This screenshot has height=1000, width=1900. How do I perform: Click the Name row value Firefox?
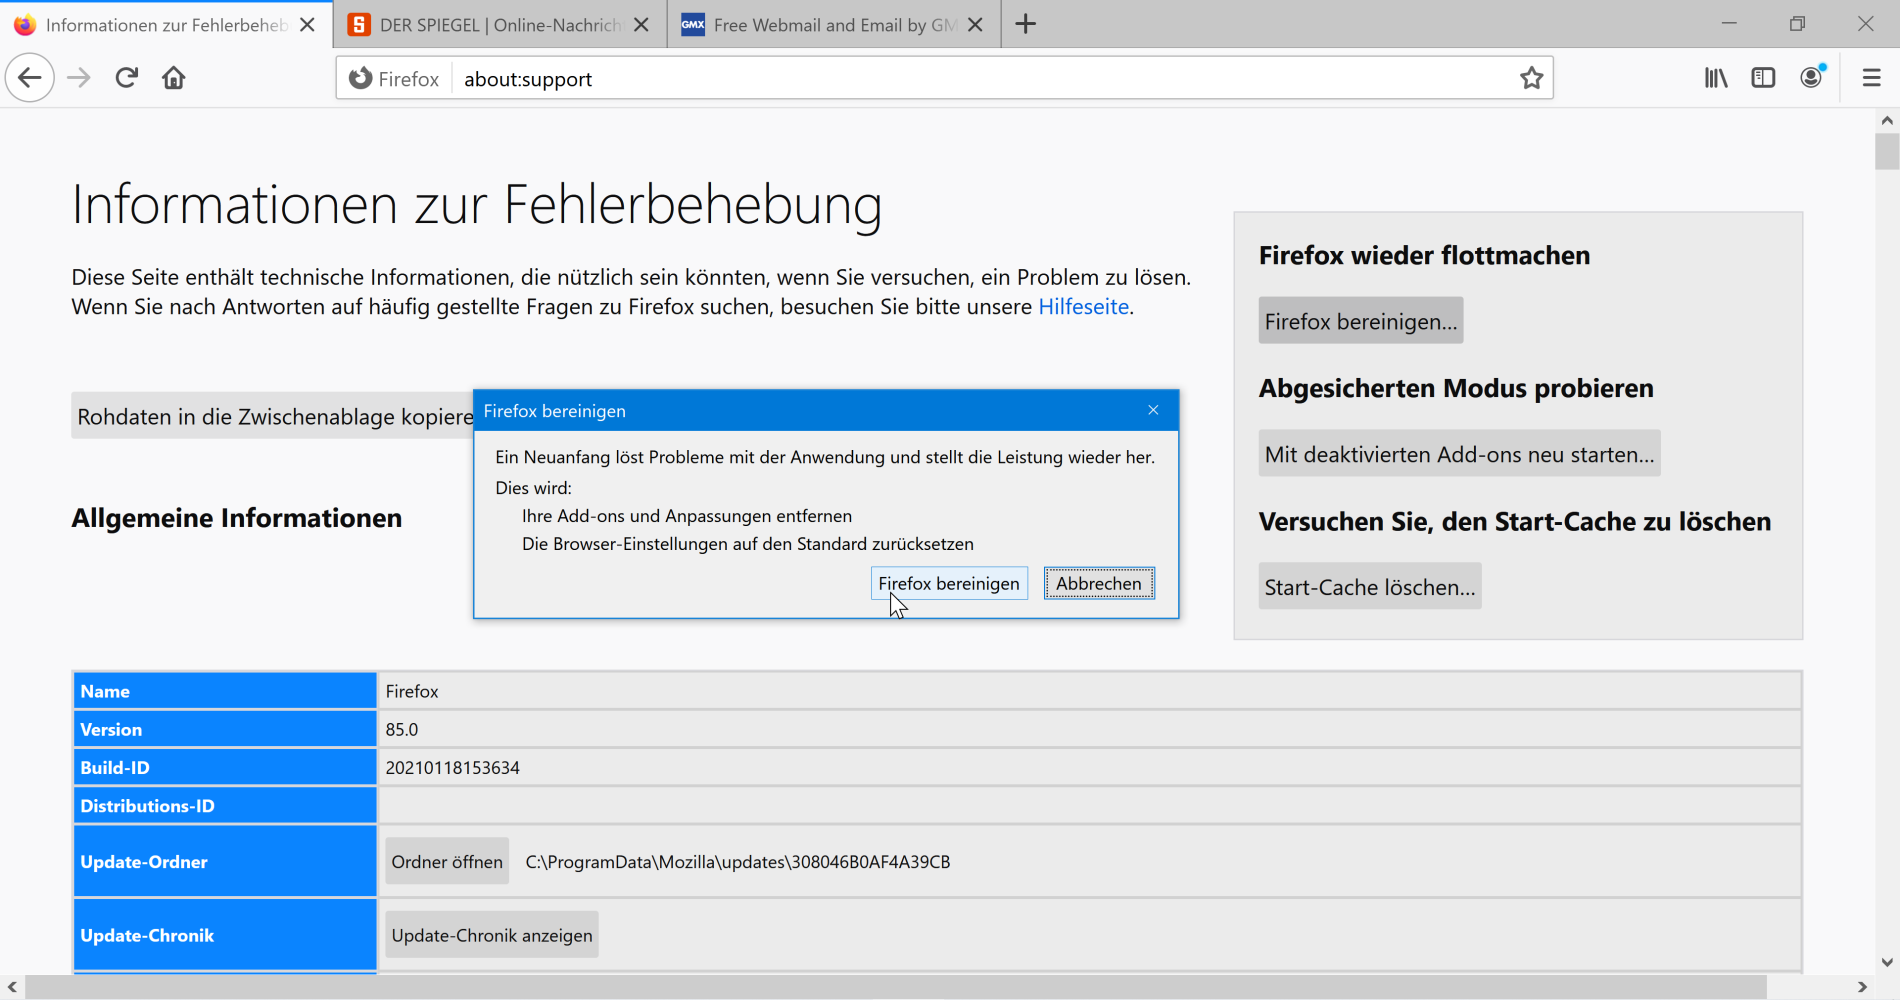click(x=412, y=692)
